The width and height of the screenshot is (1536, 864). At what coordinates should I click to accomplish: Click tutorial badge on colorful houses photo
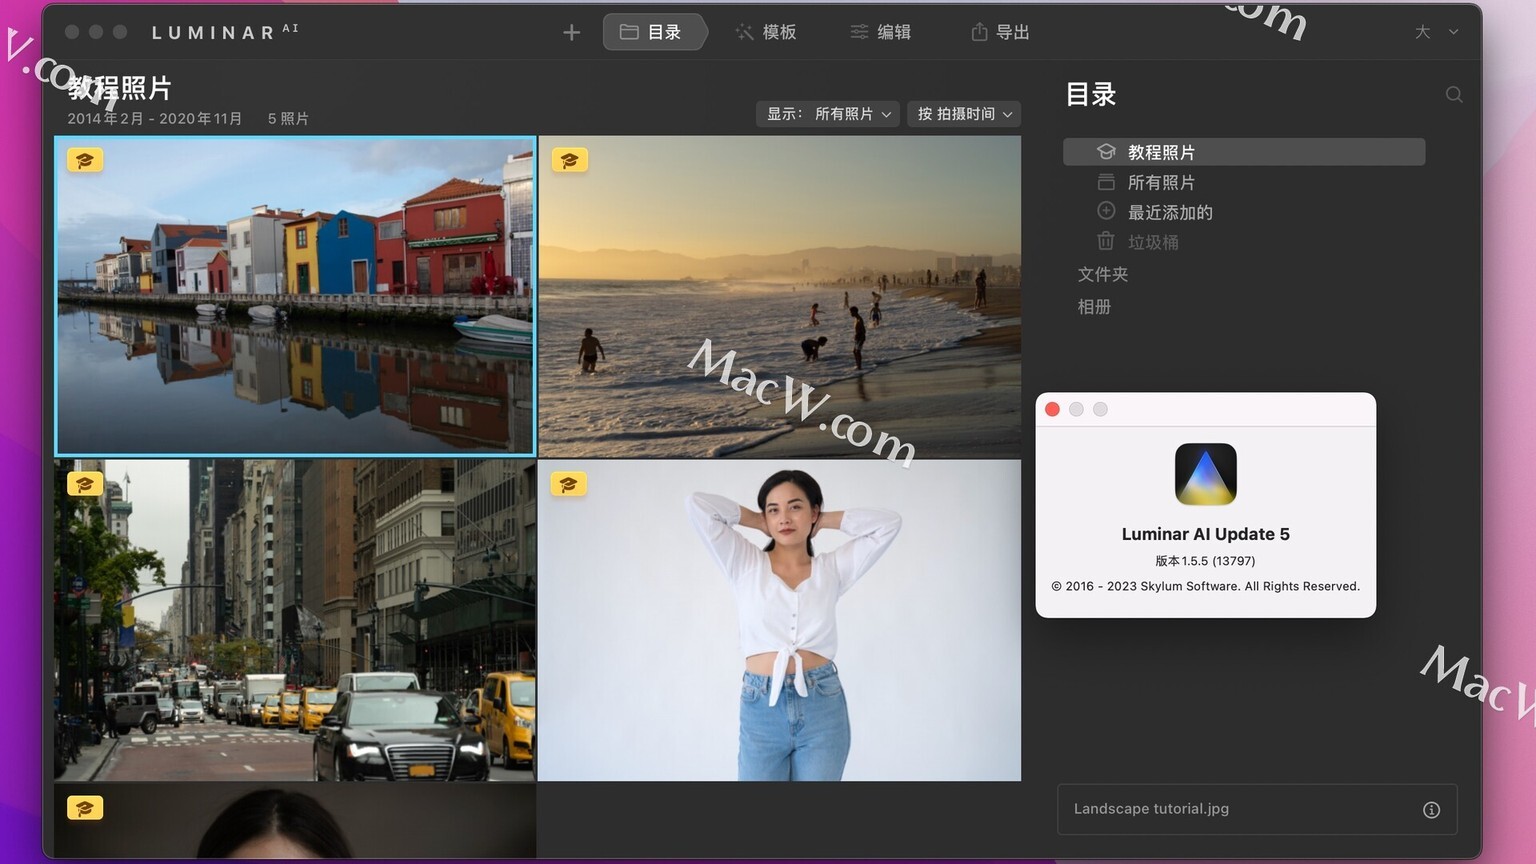pyautogui.click(x=85, y=160)
